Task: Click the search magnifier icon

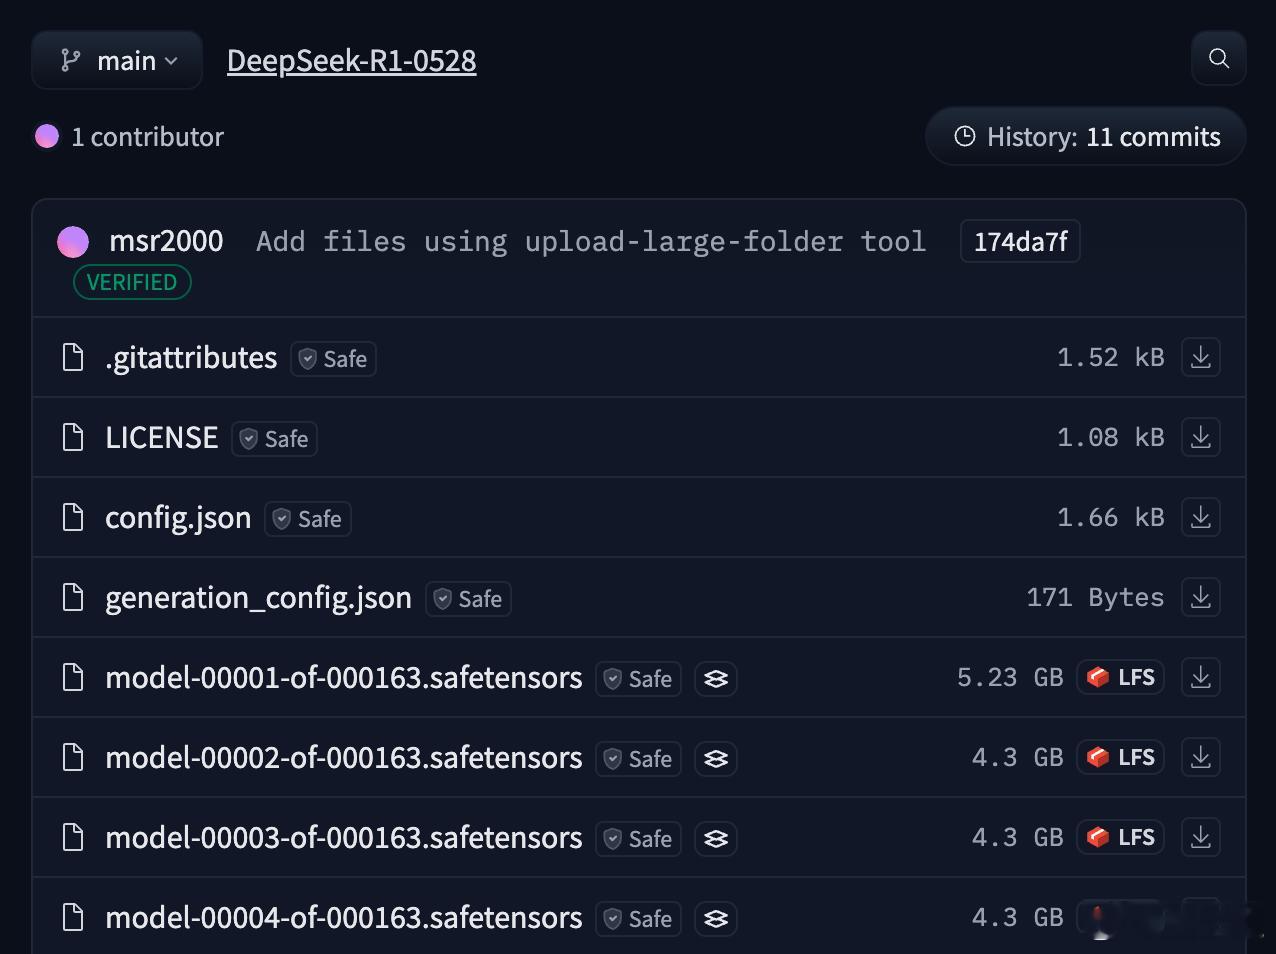Action: [x=1218, y=58]
